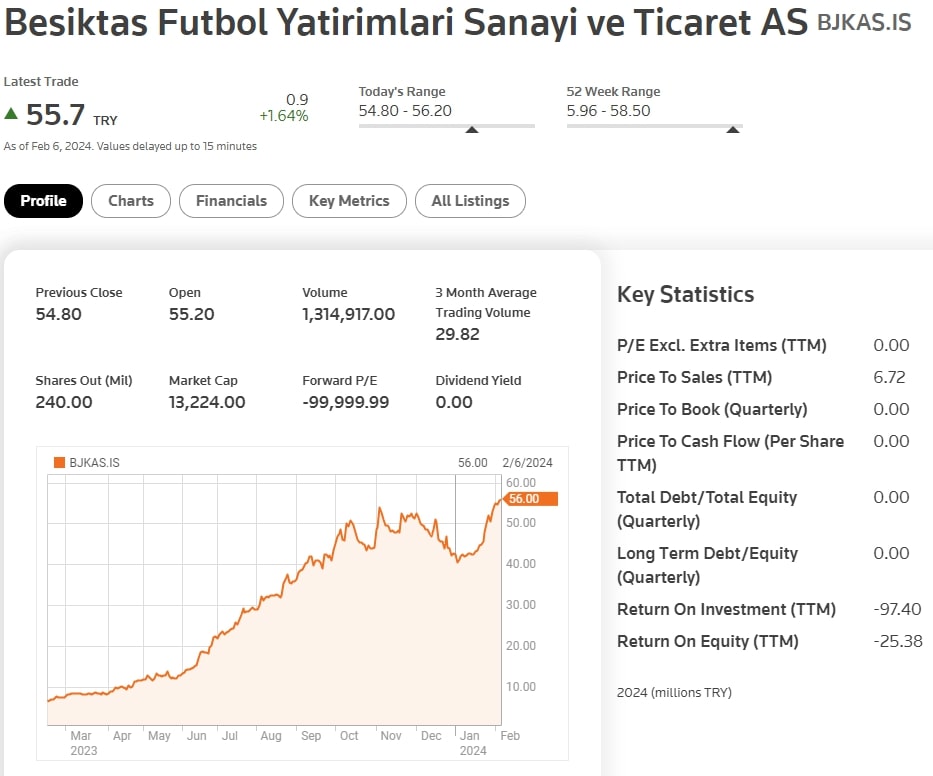Viewport: 933px width, 776px height.
Task: Click the Return On Investment value -97.40
Action: point(897,609)
